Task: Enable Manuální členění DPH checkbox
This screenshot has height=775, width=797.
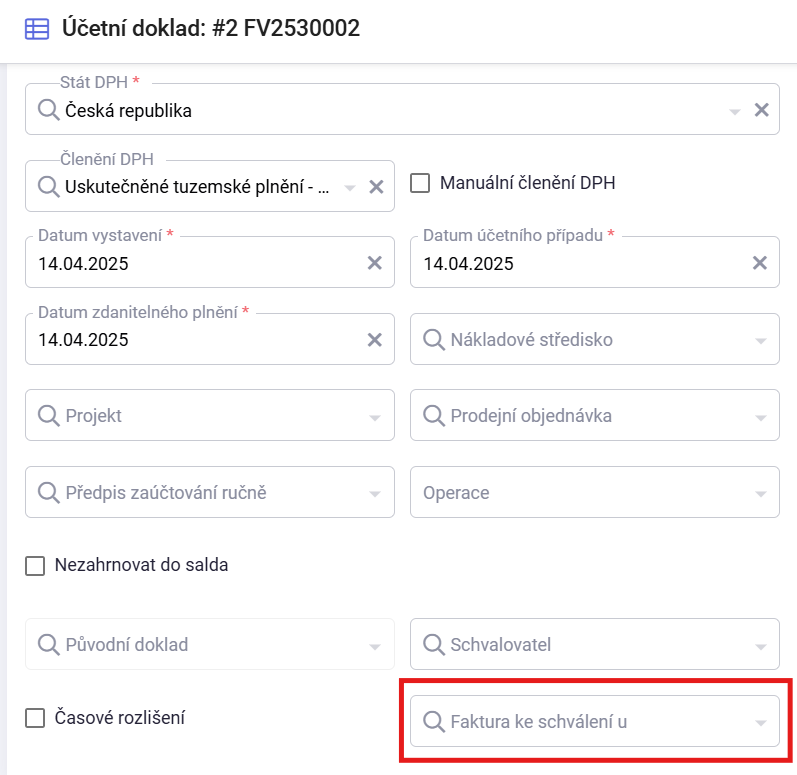Action: 420,183
